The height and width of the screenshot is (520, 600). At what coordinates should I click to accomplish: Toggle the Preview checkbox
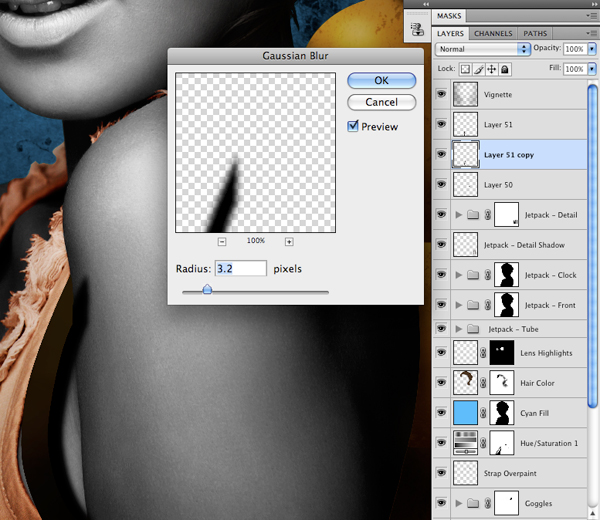tap(353, 126)
